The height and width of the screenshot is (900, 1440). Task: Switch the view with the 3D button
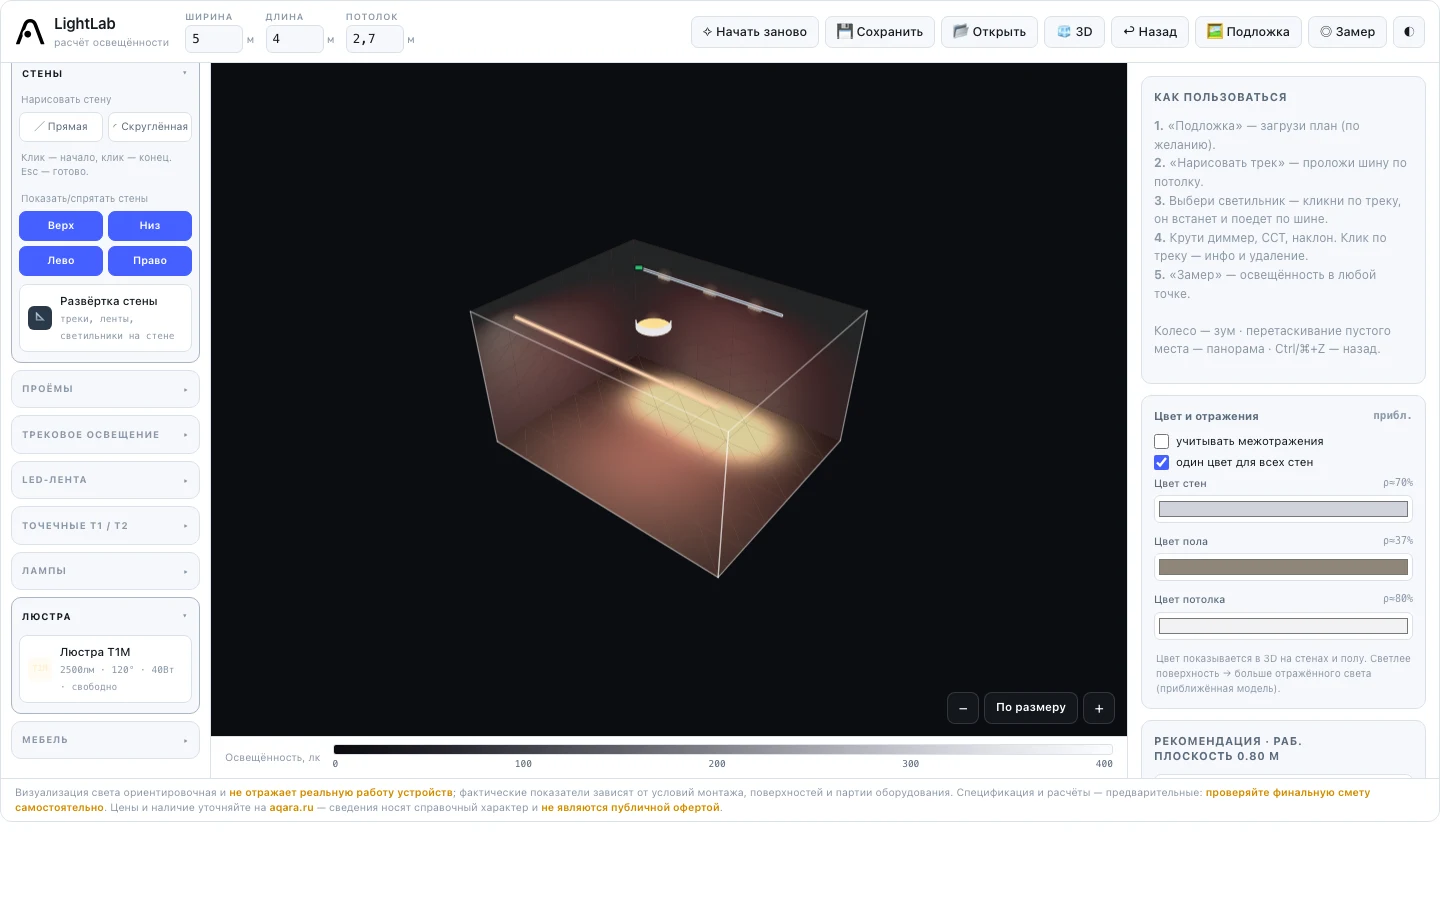click(1075, 32)
